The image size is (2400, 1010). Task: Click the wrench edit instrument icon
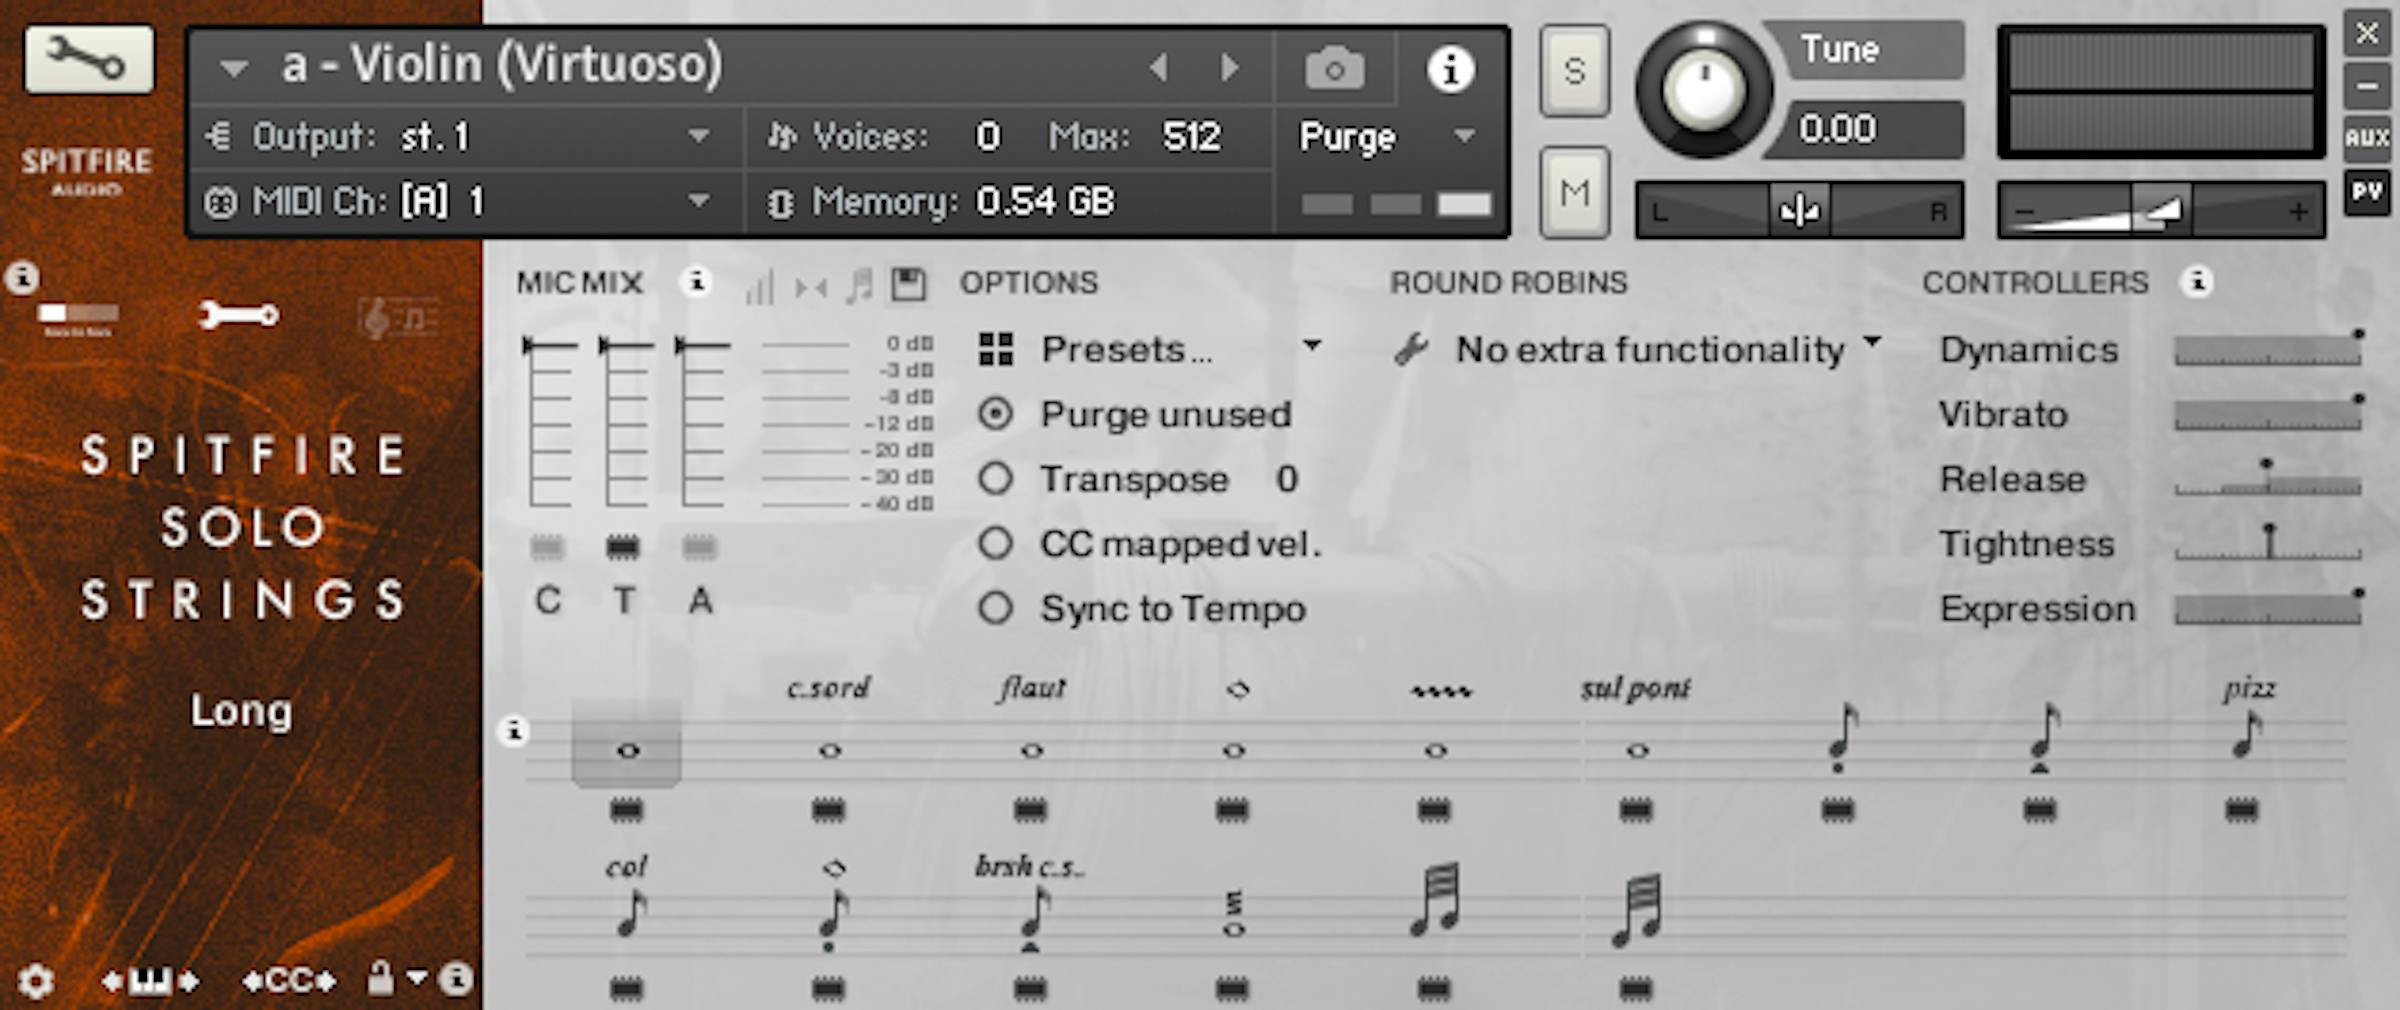point(89,60)
